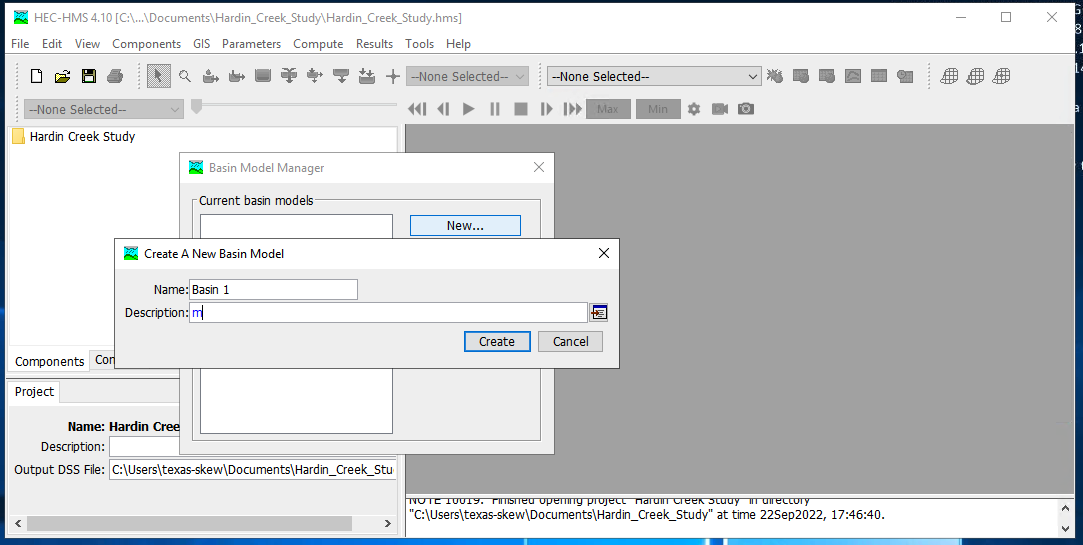Step one frame forward
Image resolution: width=1083 pixels, height=545 pixels.
click(546, 109)
